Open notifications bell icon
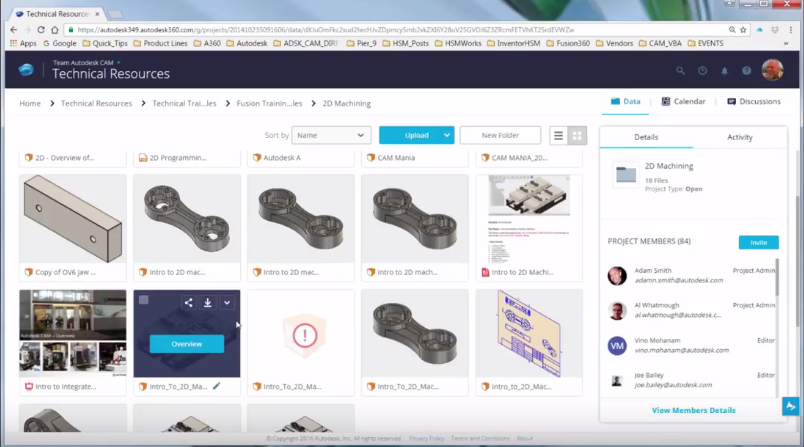The height and width of the screenshot is (447, 804). (725, 71)
